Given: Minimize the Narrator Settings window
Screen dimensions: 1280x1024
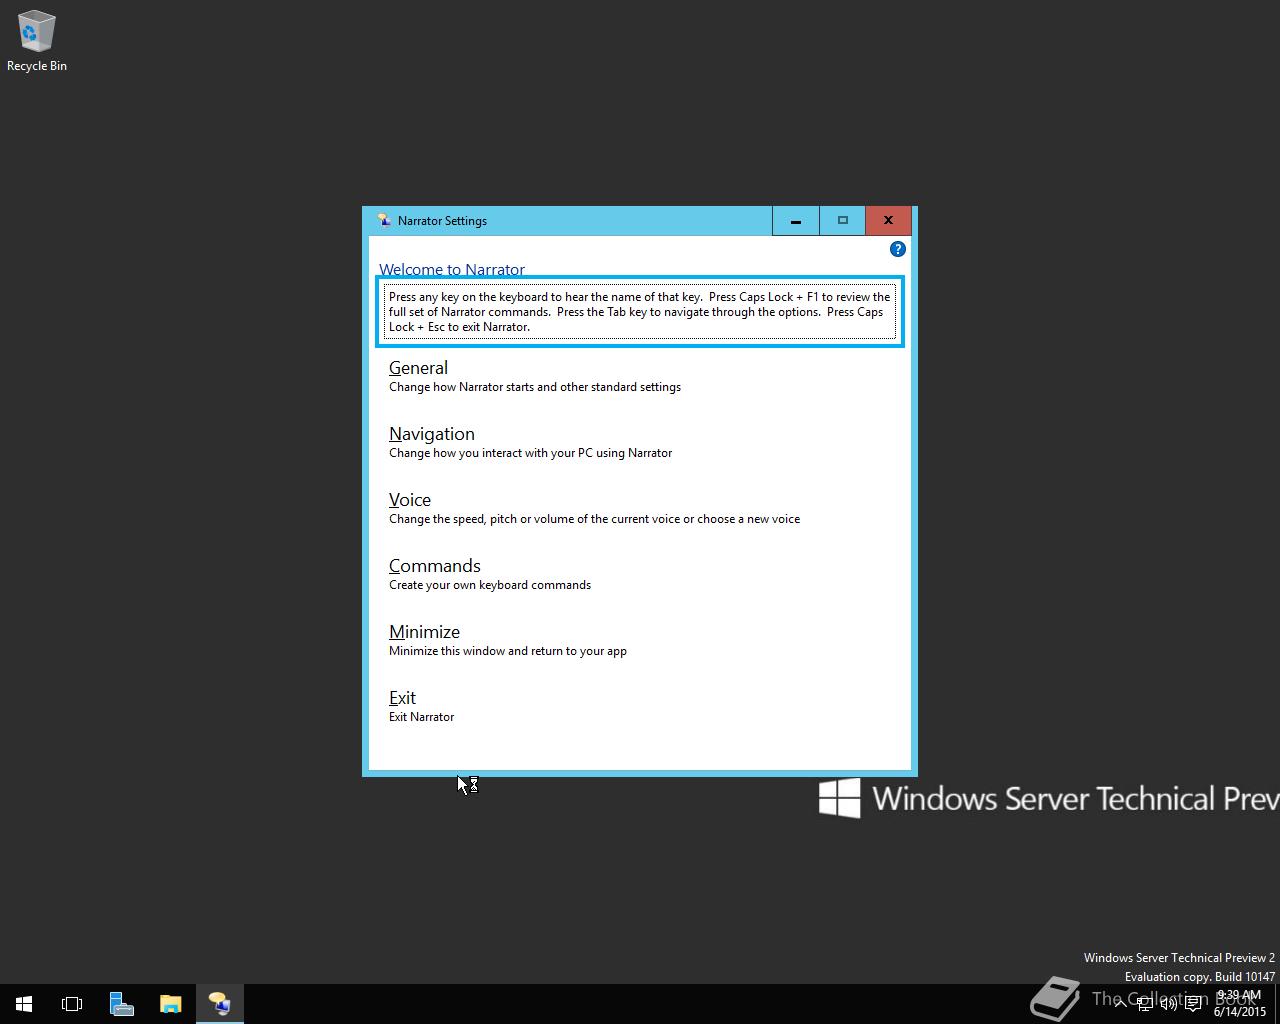Looking at the screenshot, I should click(796, 221).
